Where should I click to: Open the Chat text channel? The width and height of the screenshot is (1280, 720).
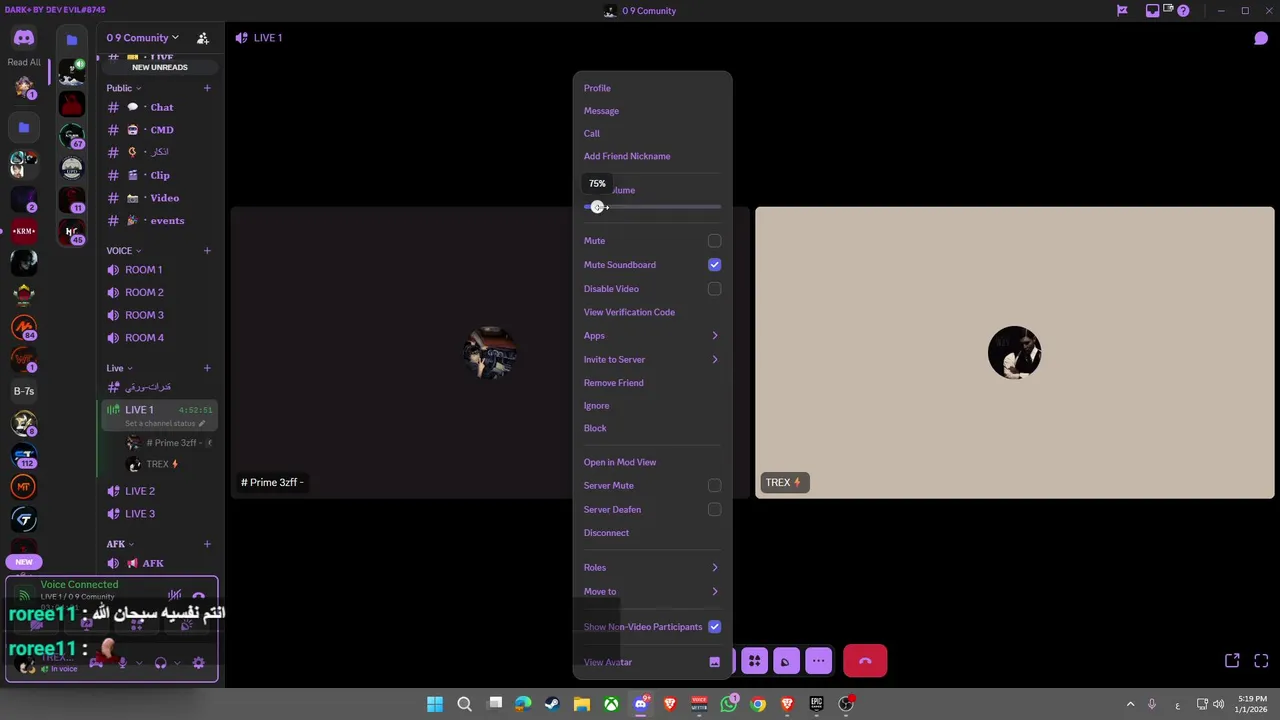click(x=159, y=107)
